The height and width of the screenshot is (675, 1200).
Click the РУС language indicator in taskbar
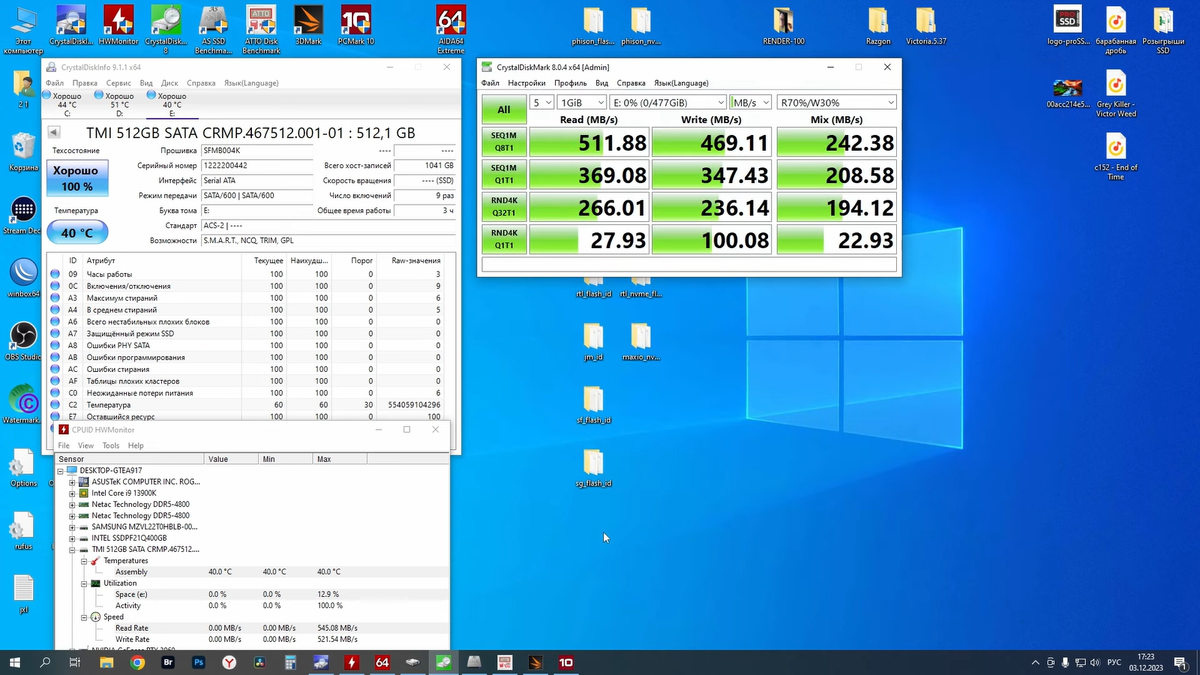pyautogui.click(x=1113, y=662)
